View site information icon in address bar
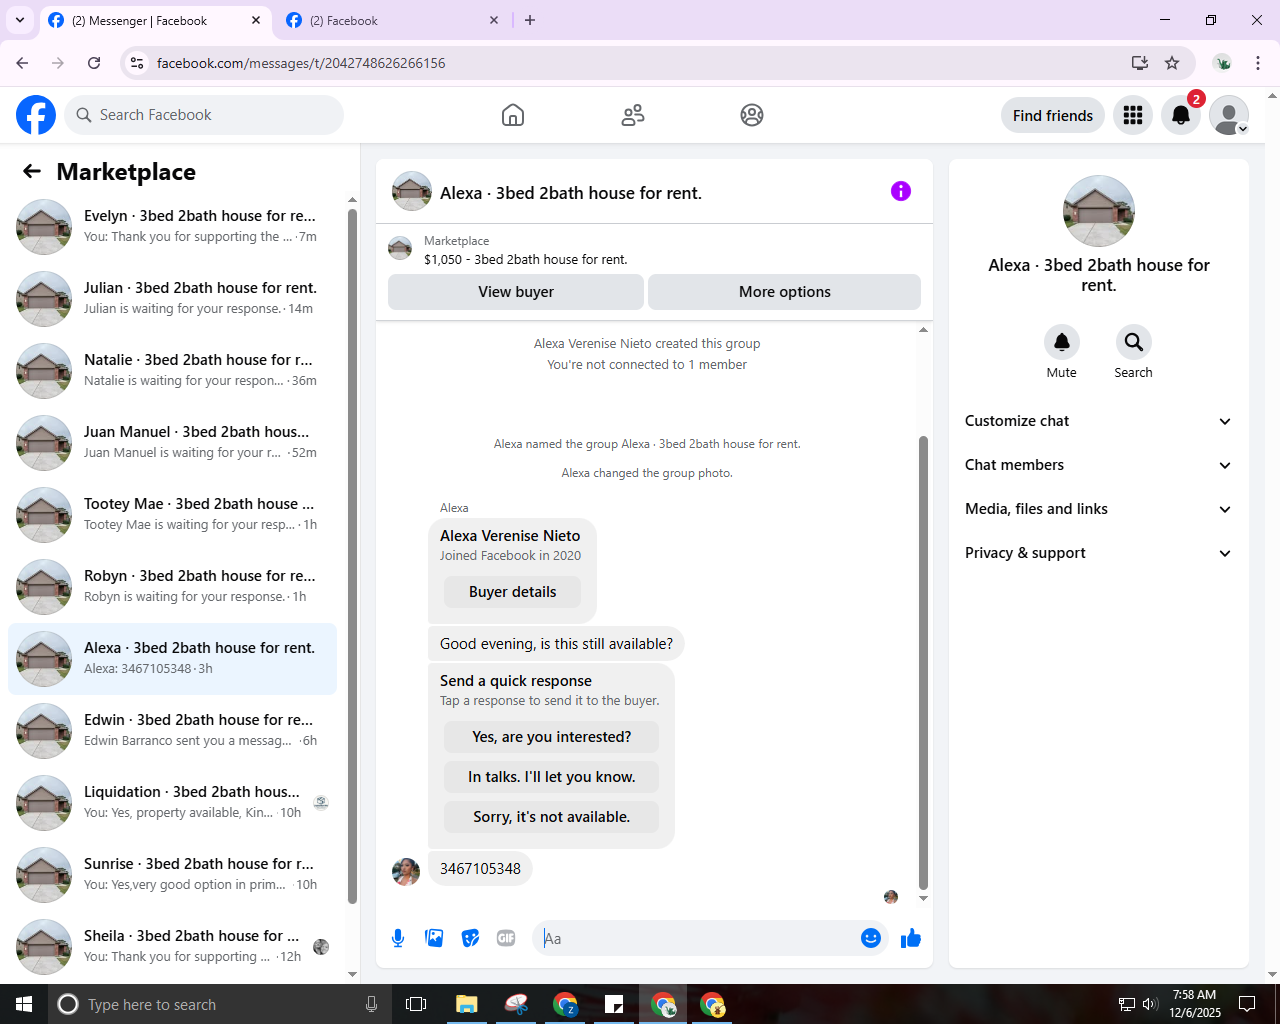The image size is (1280, 1024). coord(137,63)
